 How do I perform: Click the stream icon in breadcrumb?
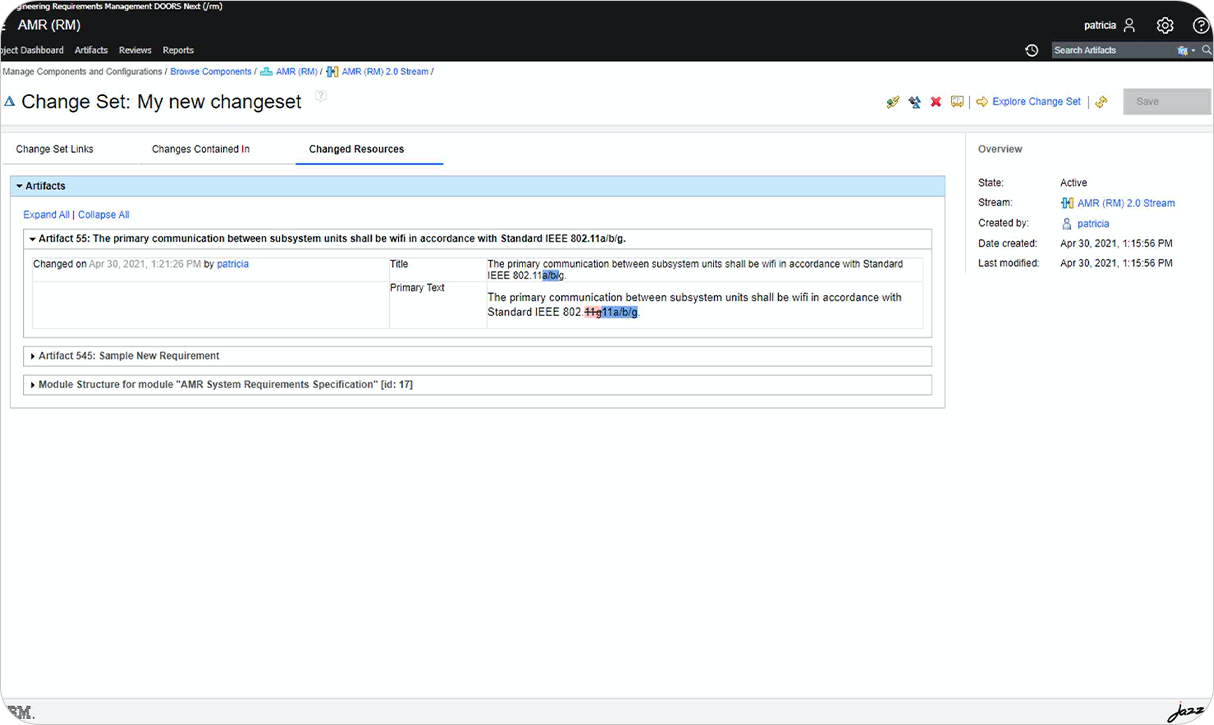pyautogui.click(x=332, y=72)
